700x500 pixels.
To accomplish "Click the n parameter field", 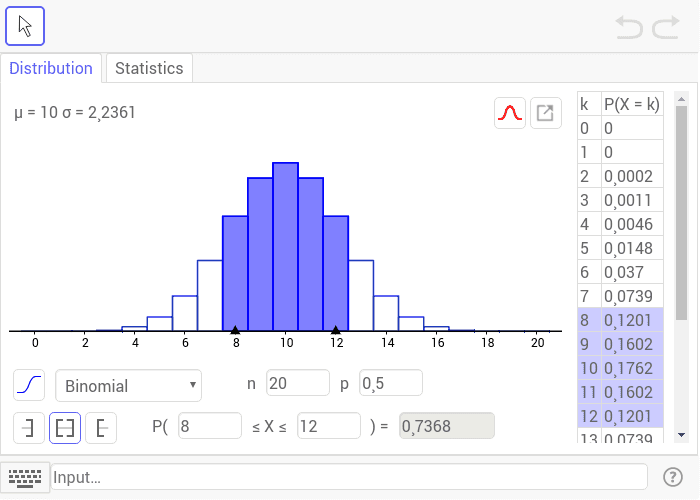I will pos(298,383).
